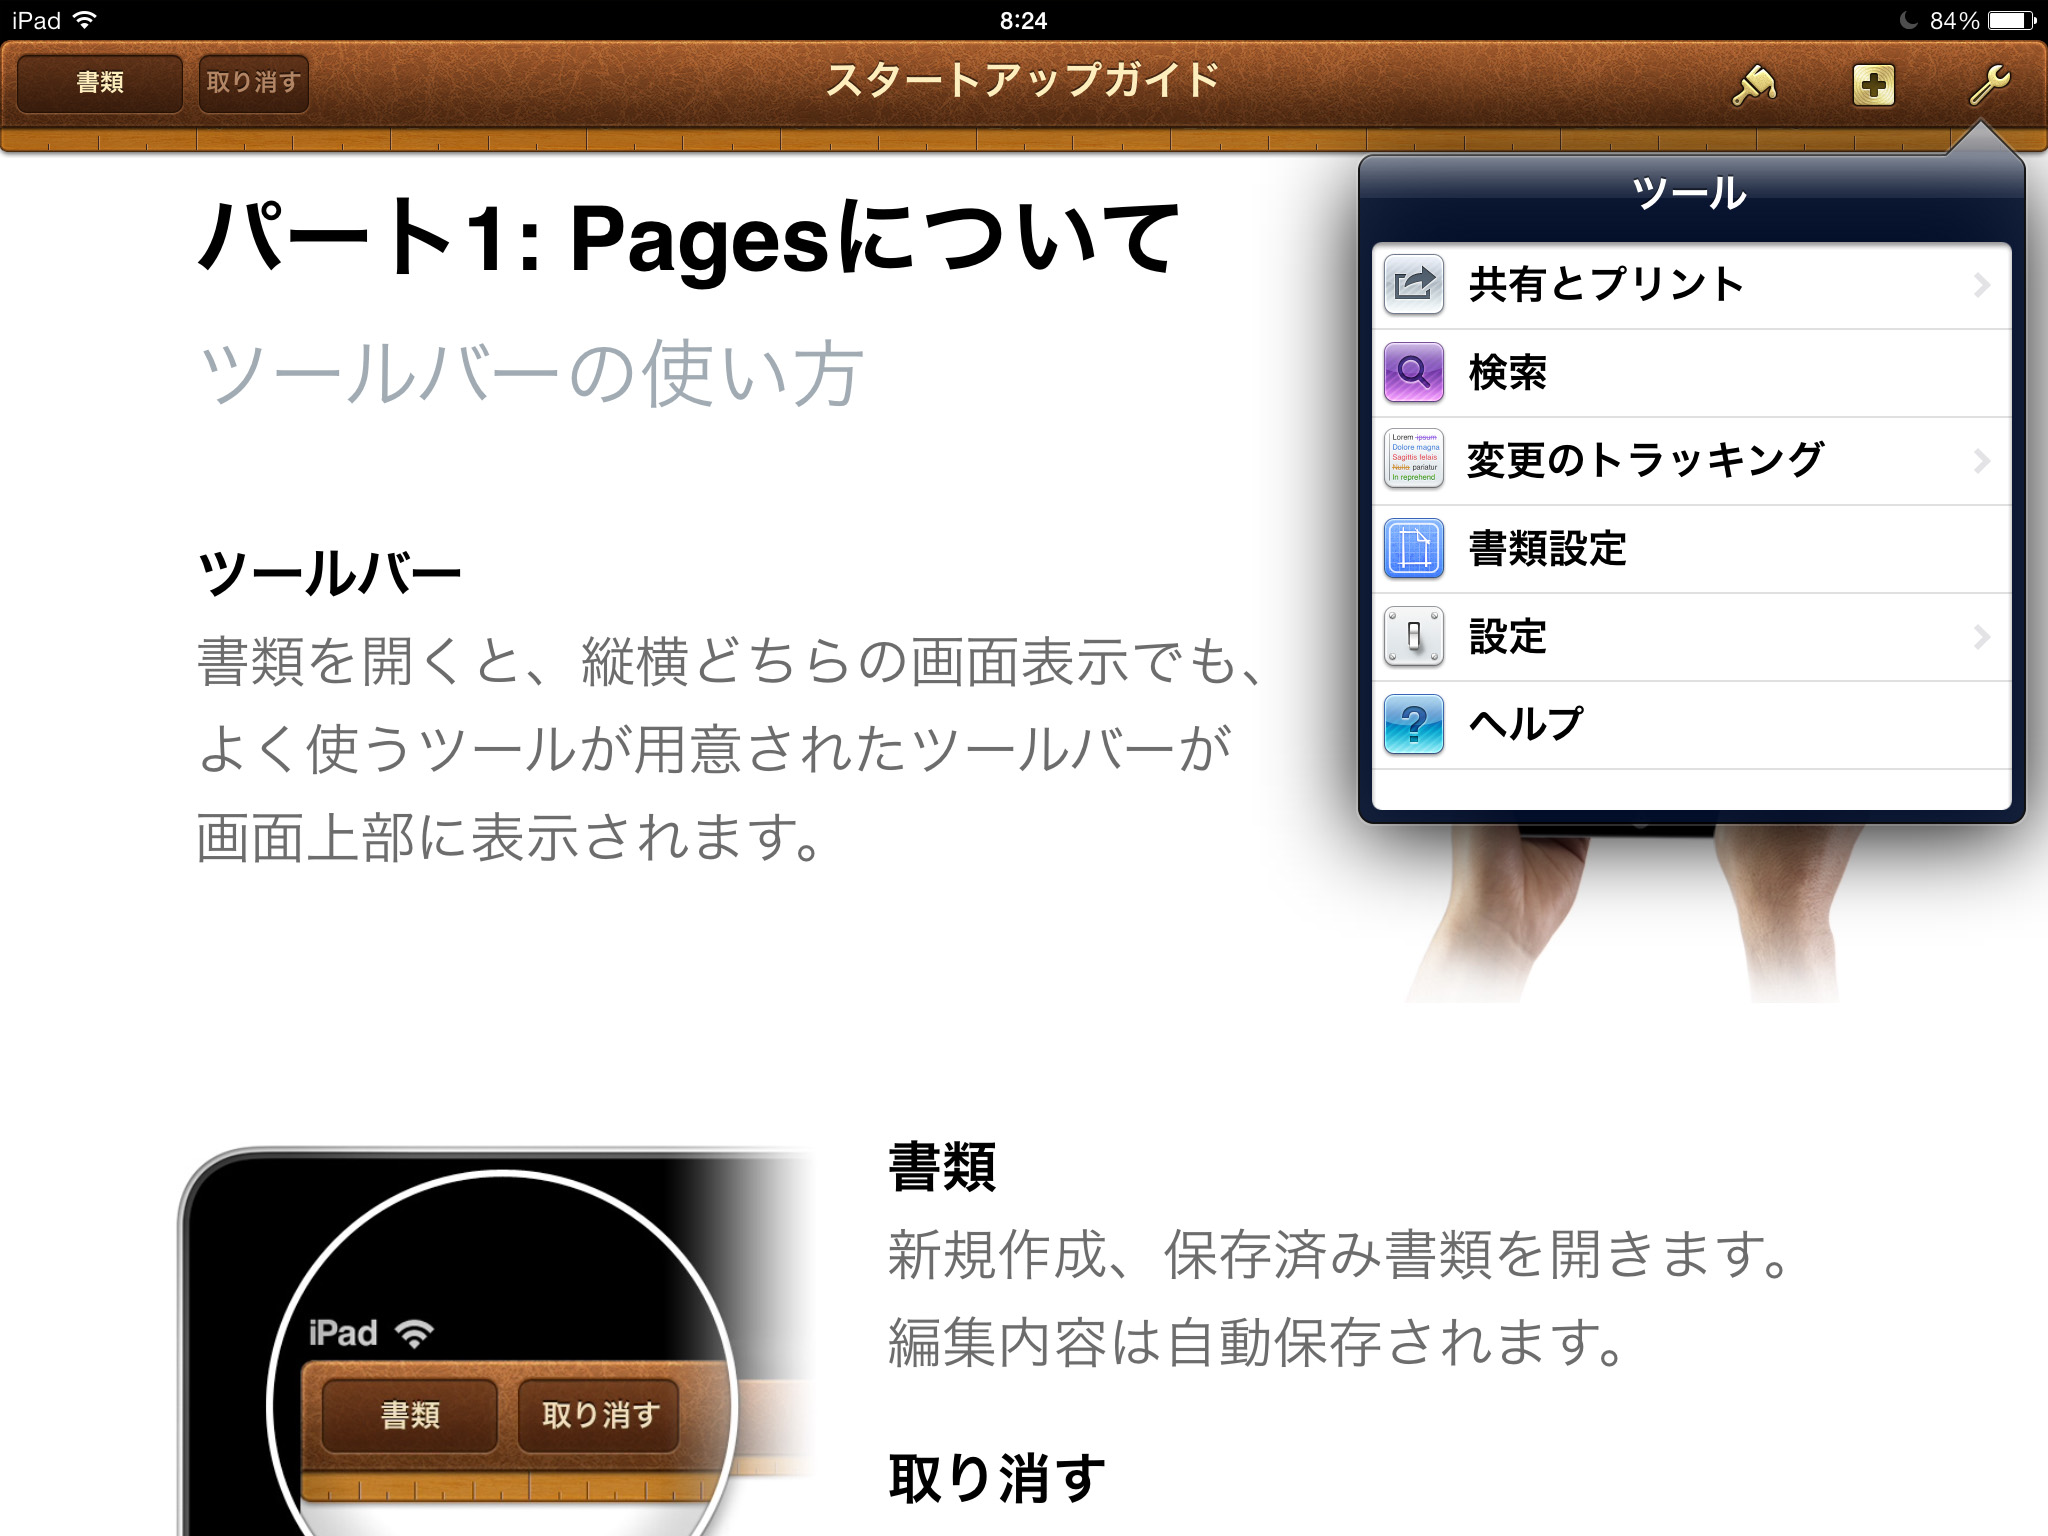Tap the ツールバーの使い方 subtitle
The width and height of the screenshot is (2048, 1536).
click(x=530, y=373)
